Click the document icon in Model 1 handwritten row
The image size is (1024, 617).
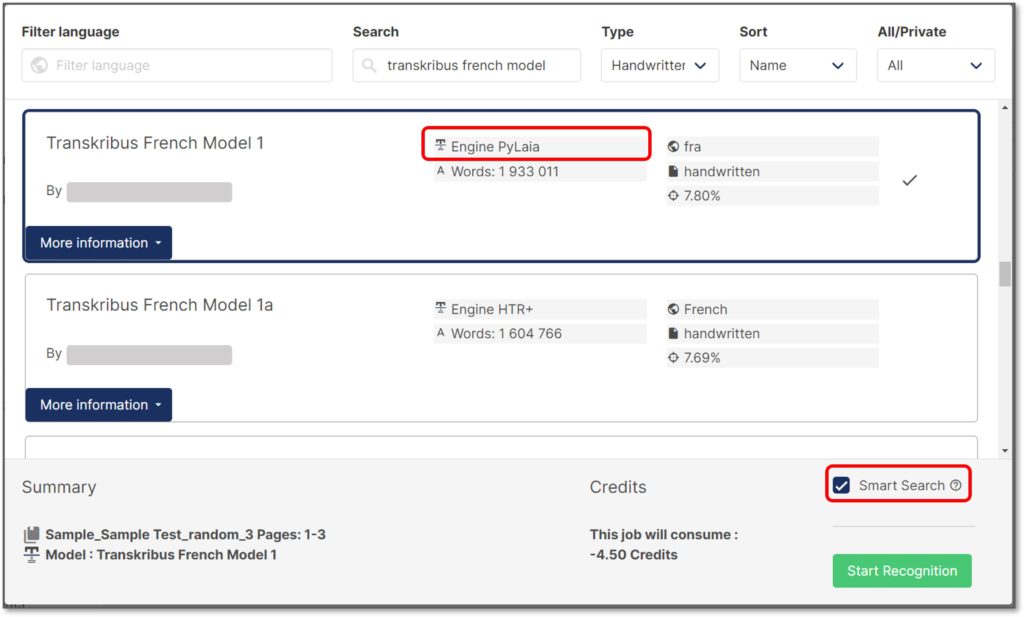(673, 171)
